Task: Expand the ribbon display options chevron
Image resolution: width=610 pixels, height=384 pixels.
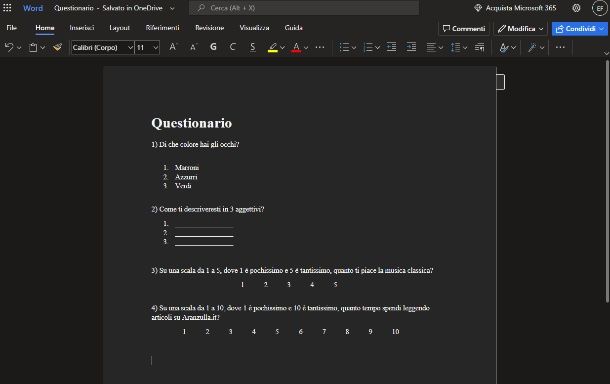Action: [x=606, y=53]
